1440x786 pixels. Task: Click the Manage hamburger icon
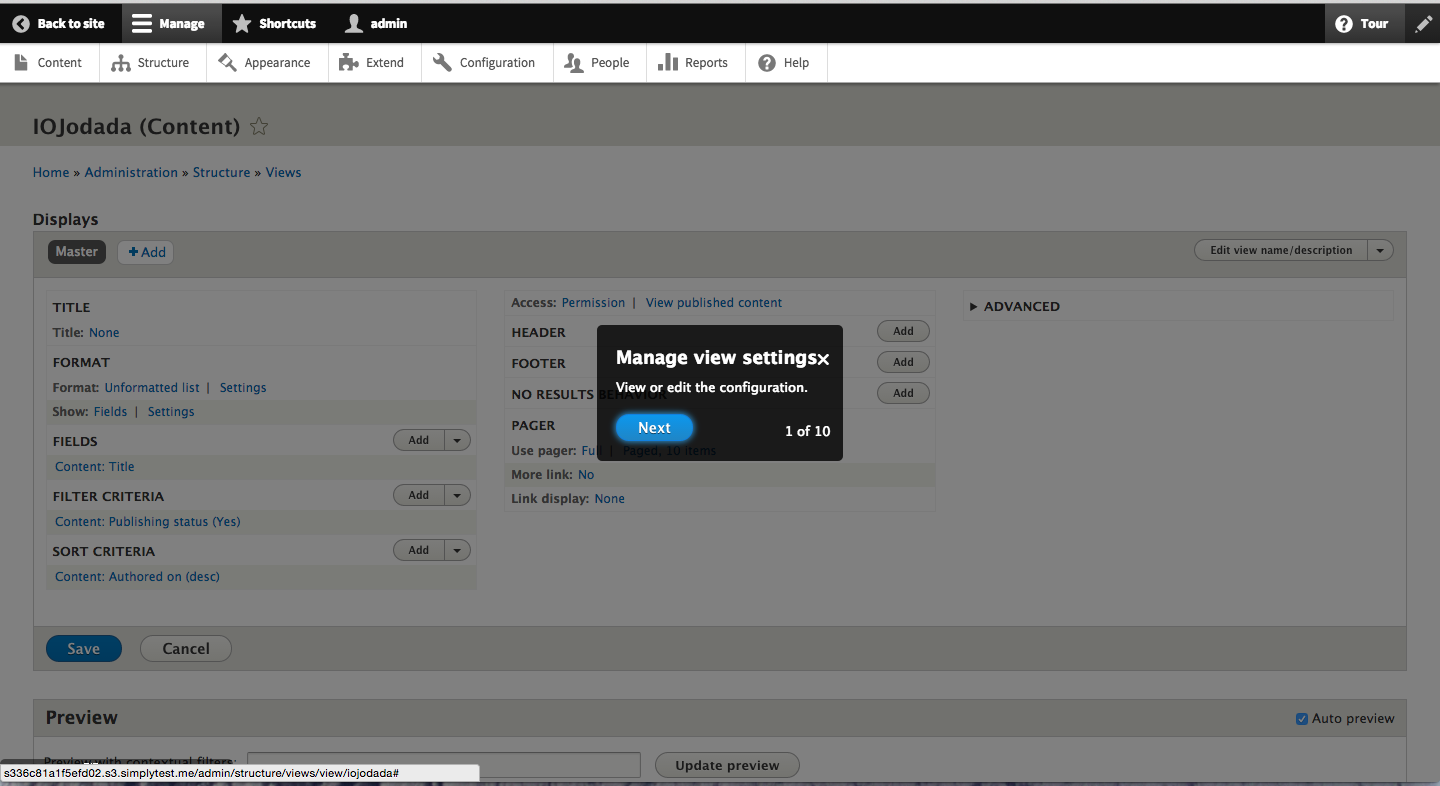(x=143, y=23)
